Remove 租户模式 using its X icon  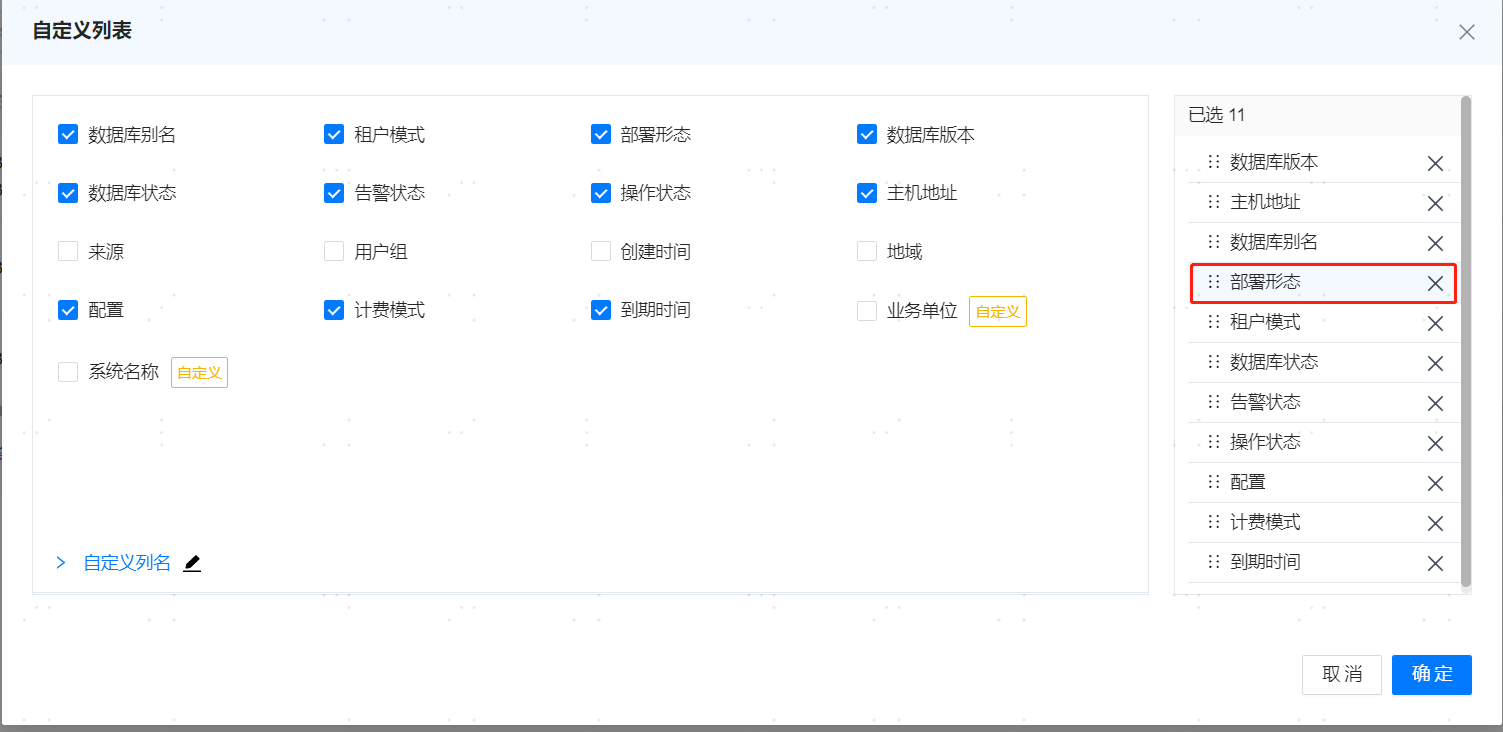1435,323
